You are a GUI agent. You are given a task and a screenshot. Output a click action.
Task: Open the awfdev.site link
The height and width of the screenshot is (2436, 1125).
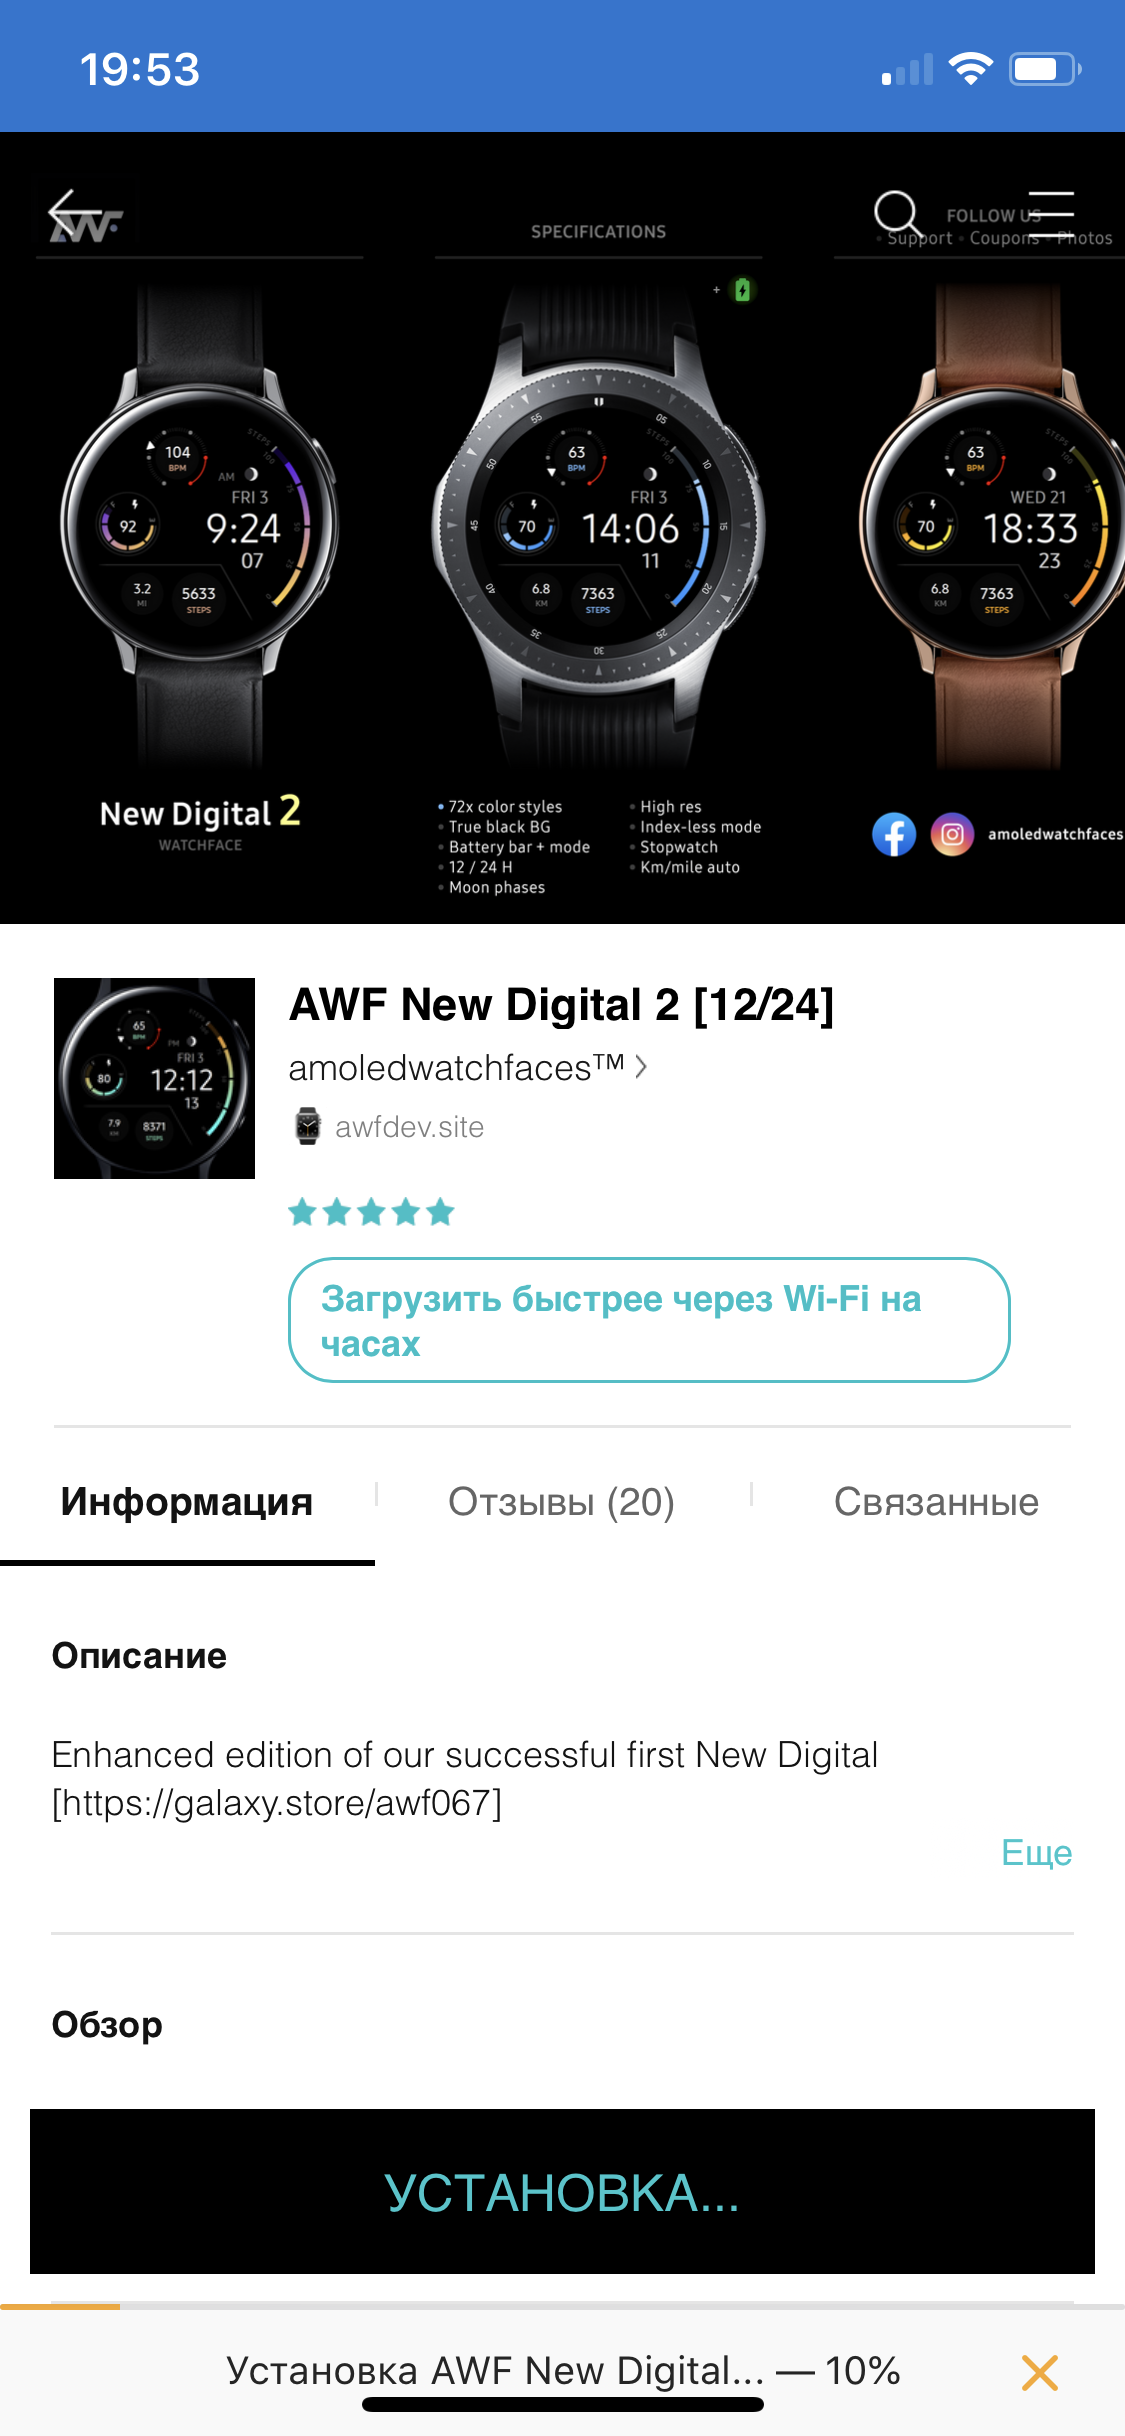tap(409, 1127)
